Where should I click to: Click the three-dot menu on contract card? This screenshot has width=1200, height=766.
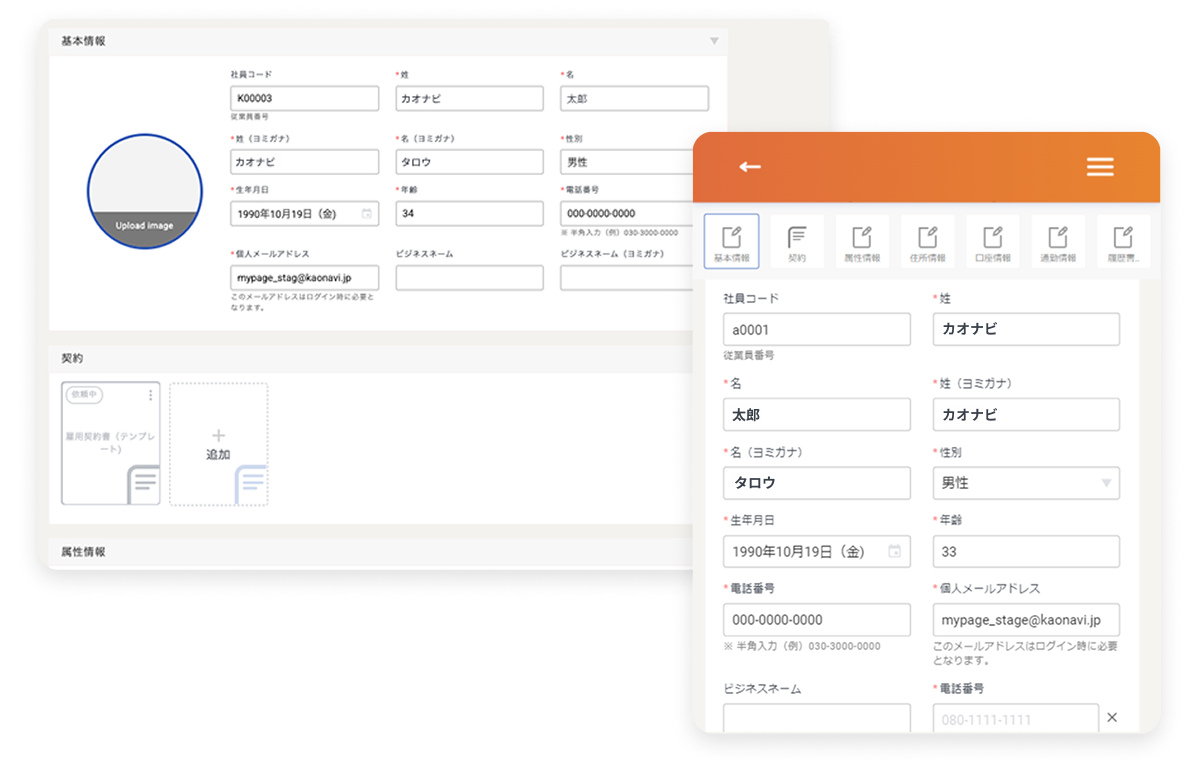click(151, 395)
